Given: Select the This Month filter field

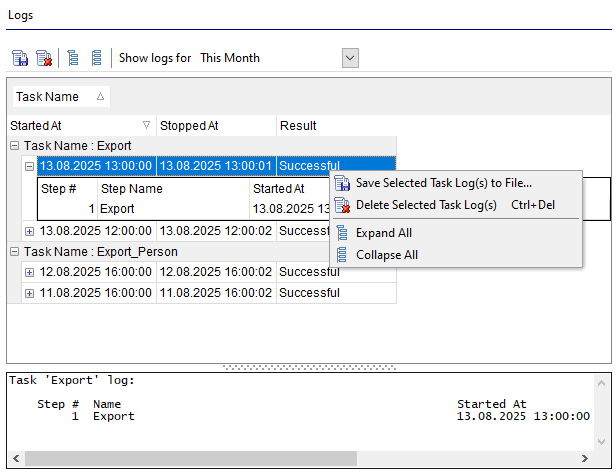Looking at the screenshot, I should (x=270, y=58).
